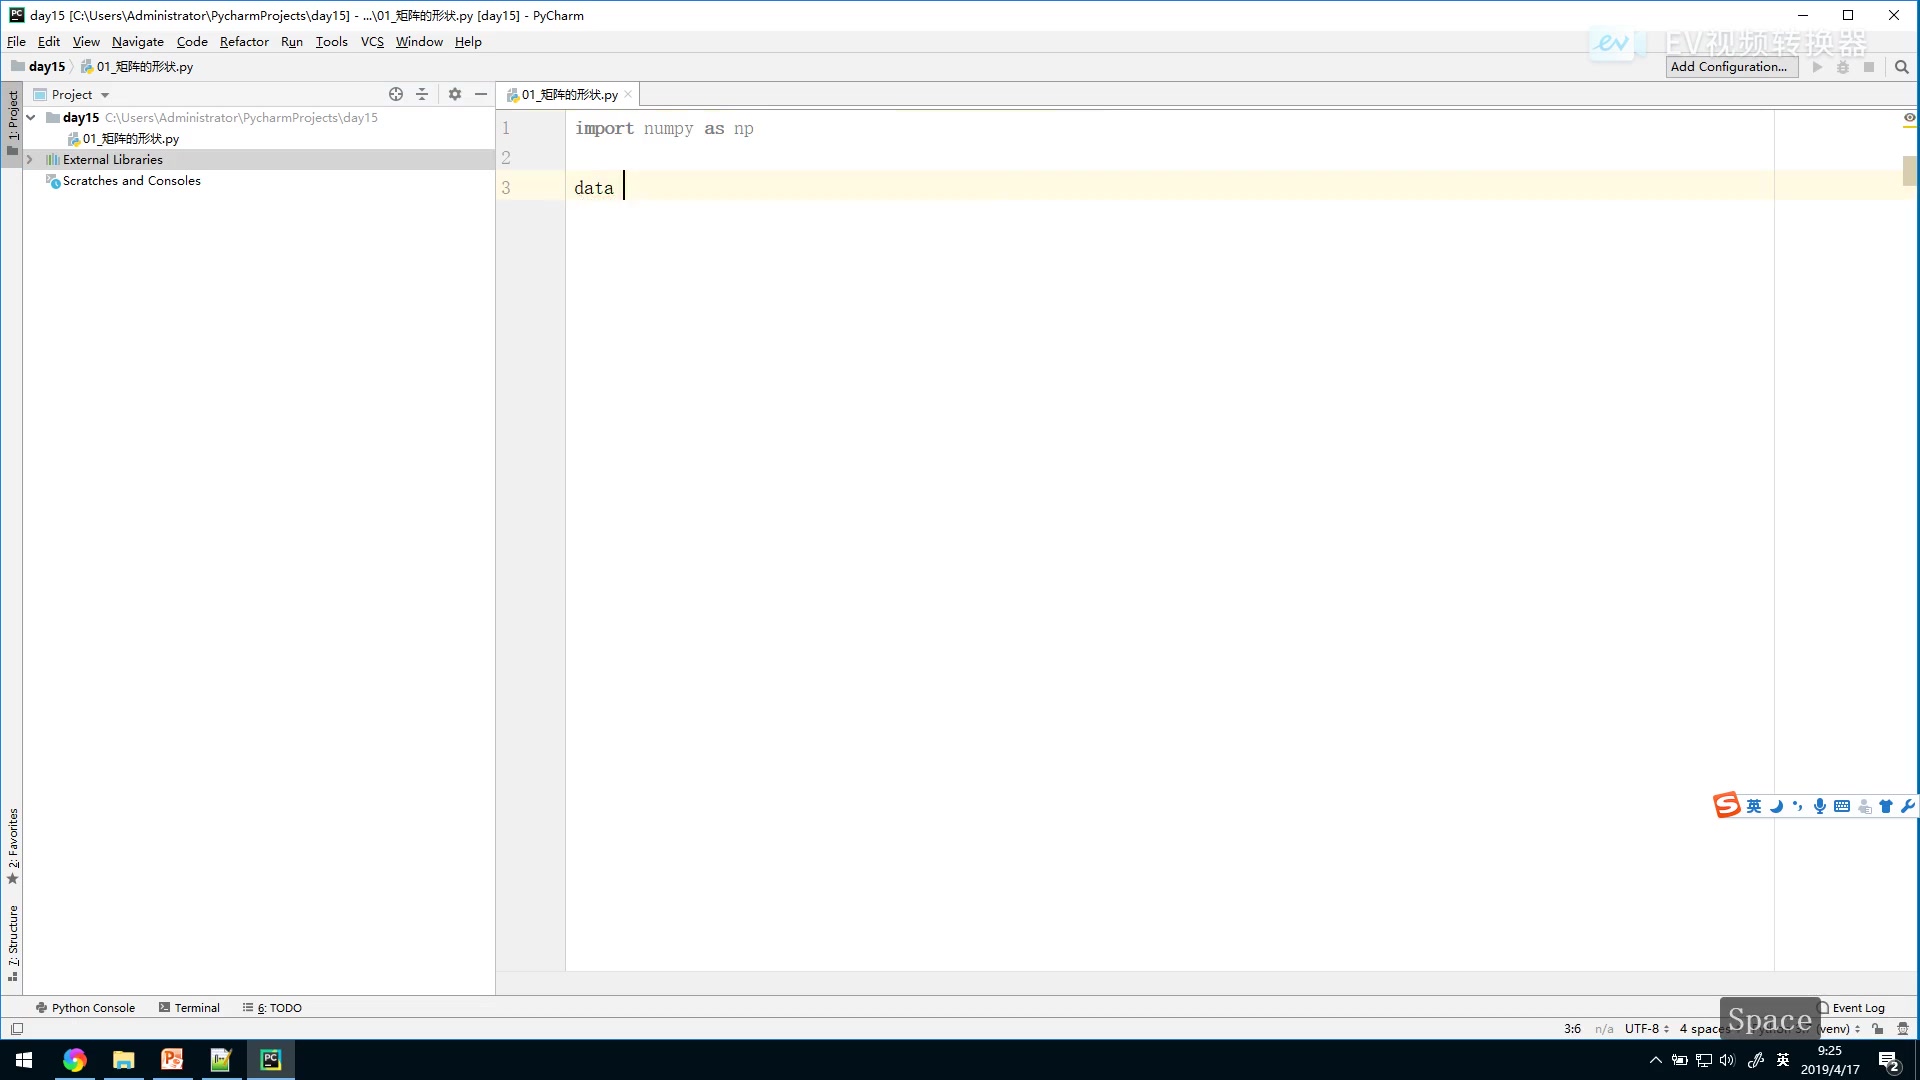Viewport: 1920px width, 1080px height.
Task: Toggle the read-only lock icon in status bar
Action: pos(1878,1028)
